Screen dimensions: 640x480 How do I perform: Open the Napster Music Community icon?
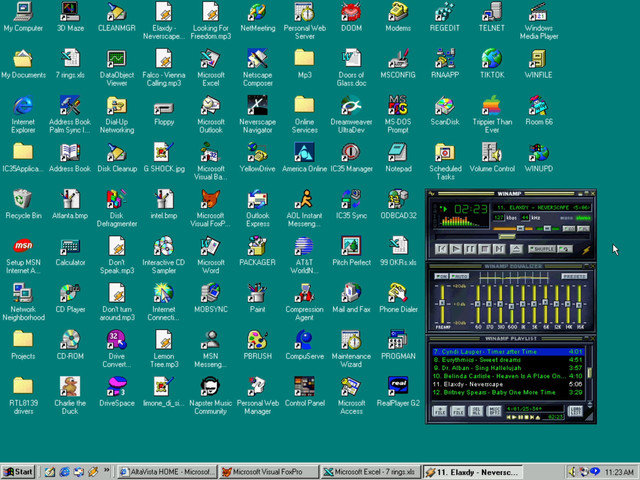click(x=210, y=386)
